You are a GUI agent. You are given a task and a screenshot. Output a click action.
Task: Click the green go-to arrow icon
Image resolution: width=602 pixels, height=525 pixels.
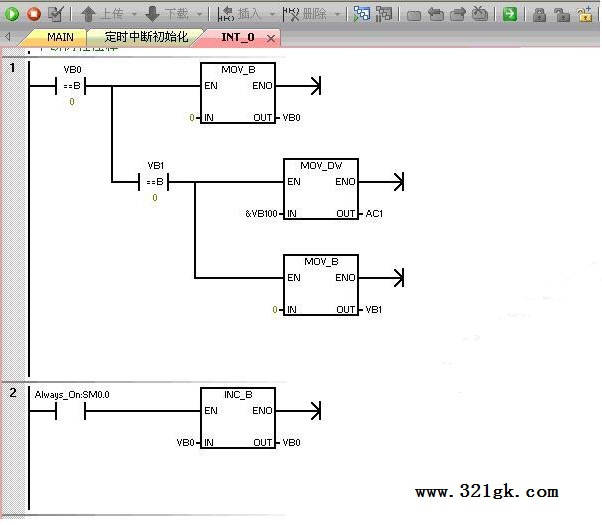pos(510,14)
